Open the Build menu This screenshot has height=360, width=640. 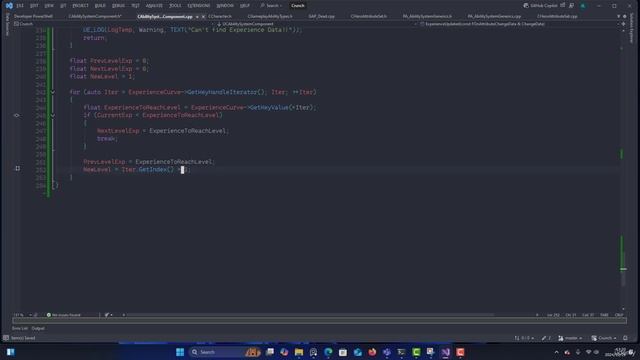(x=100, y=6)
